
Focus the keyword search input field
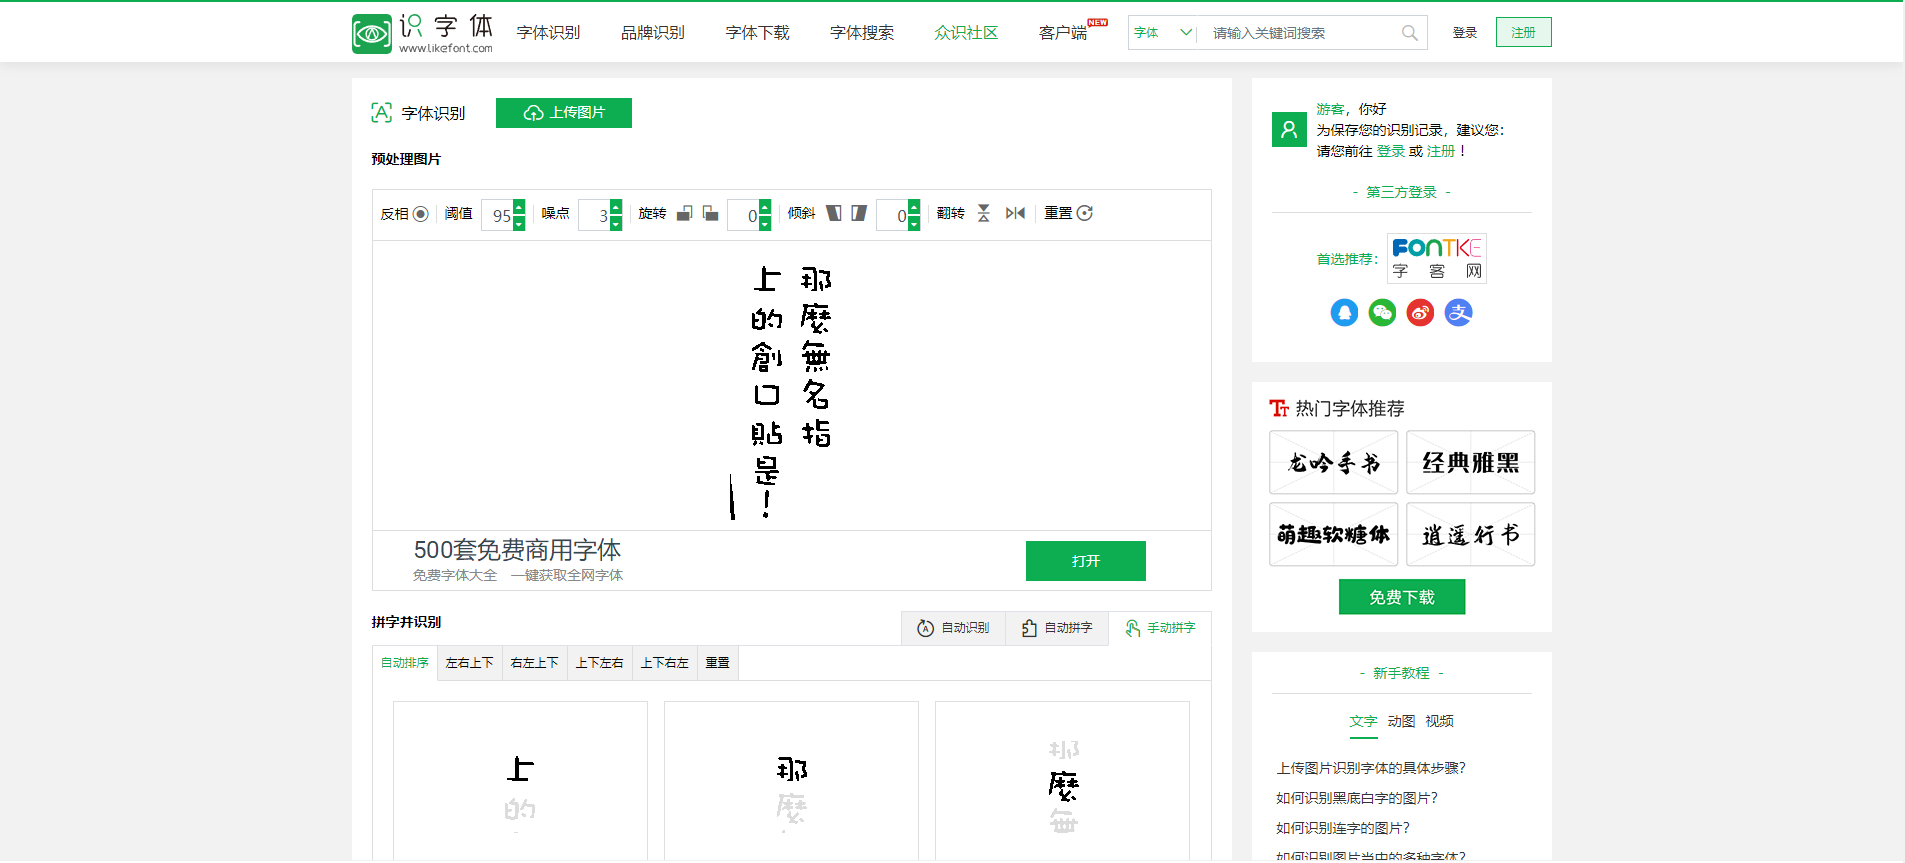pyautogui.click(x=1301, y=33)
